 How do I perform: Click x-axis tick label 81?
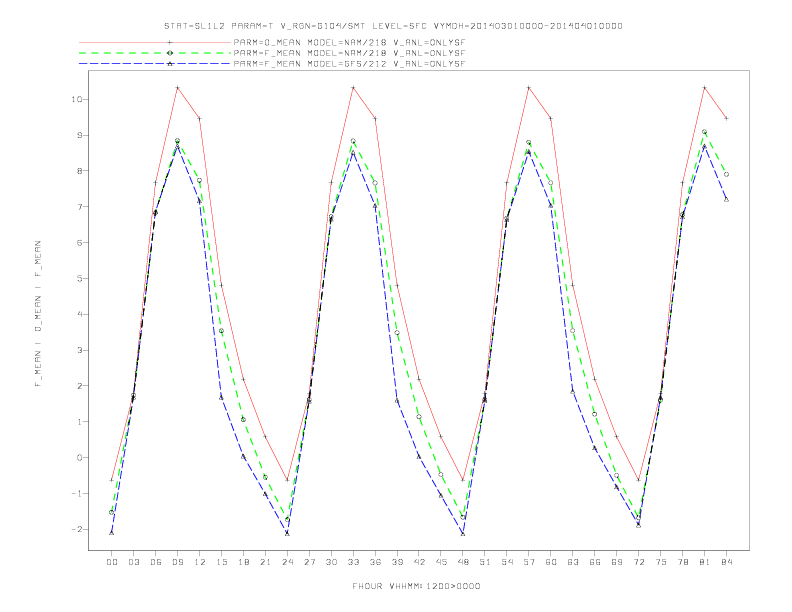point(705,562)
